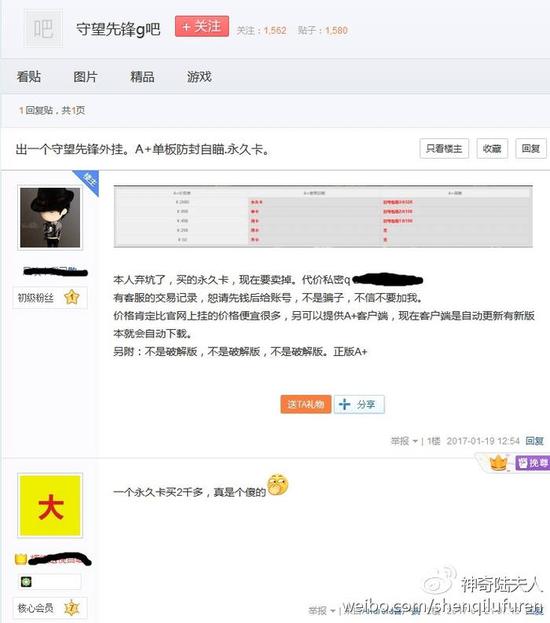The height and width of the screenshot is (623, 550).
Task: Click the level 1 star badge
Action: click(72, 297)
